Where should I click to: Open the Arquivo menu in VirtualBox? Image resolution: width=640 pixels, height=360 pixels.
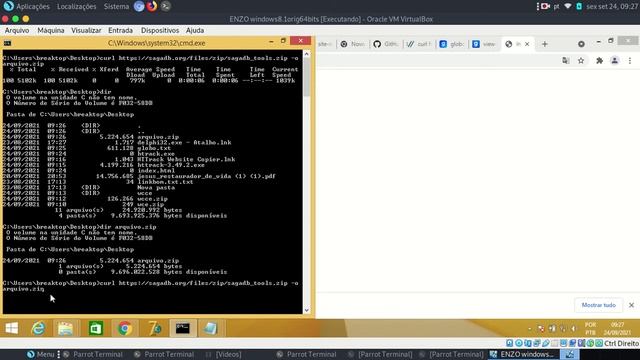coord(17,30)
